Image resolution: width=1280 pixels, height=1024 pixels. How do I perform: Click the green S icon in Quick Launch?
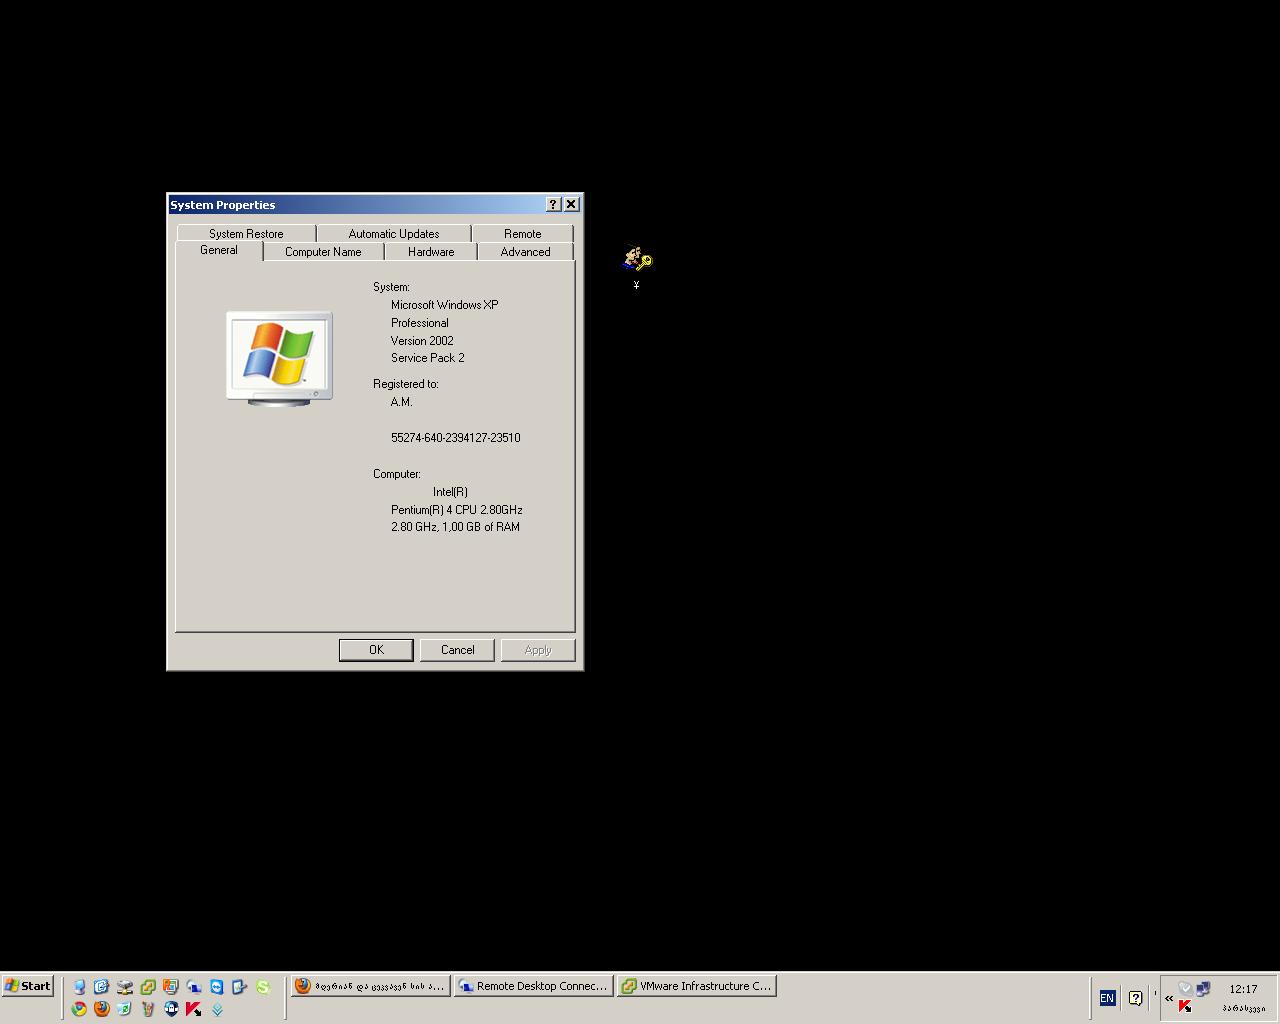[263, 987]
